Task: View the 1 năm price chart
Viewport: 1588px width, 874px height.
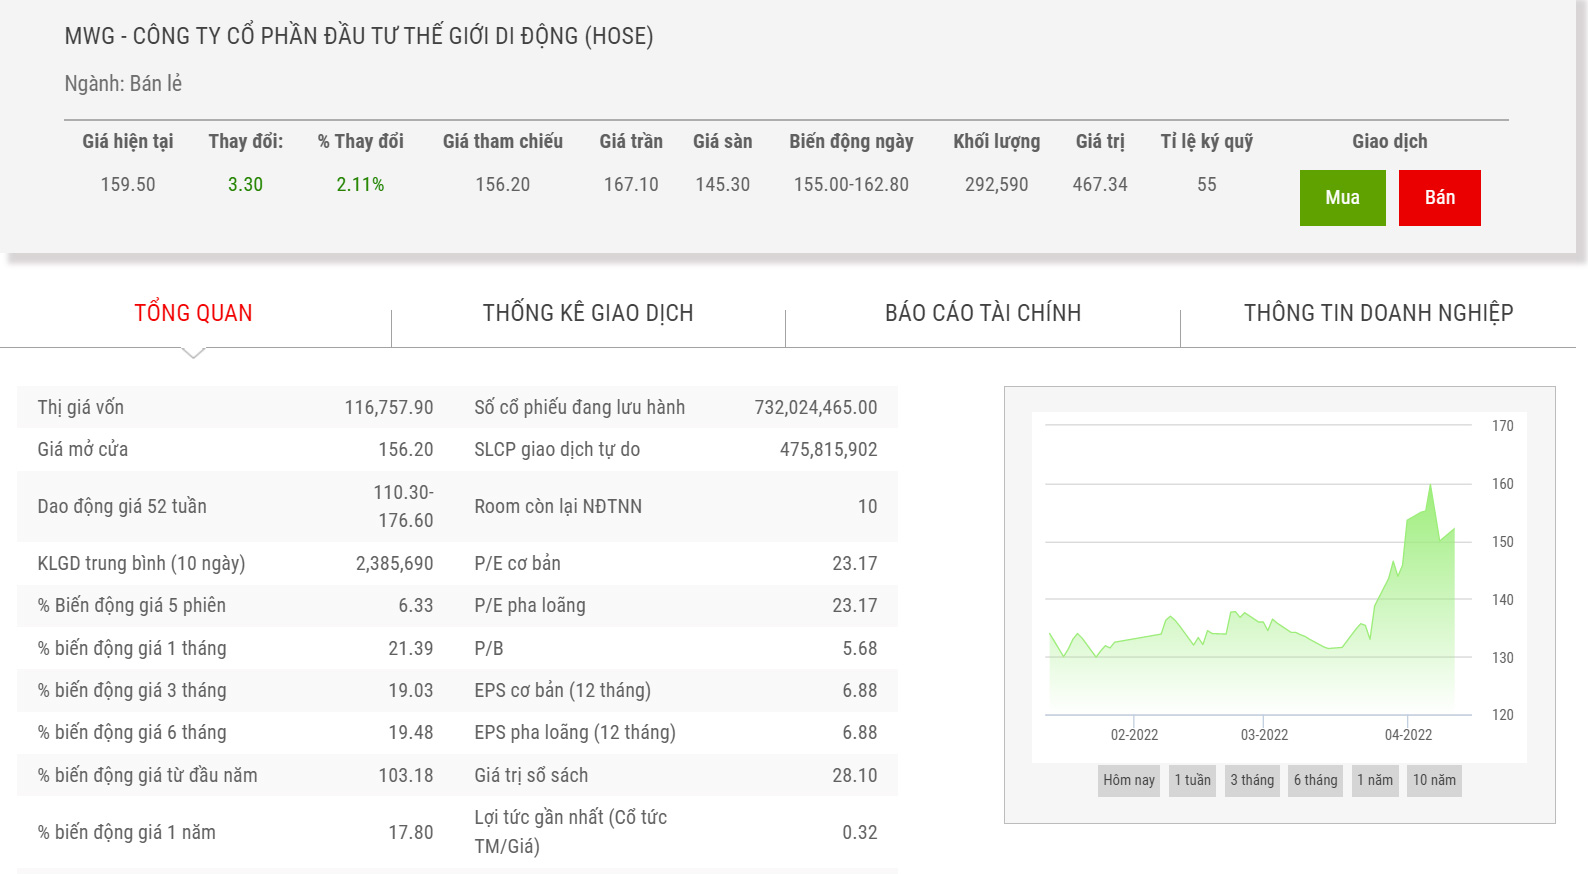Action: tap(1374, 780)
